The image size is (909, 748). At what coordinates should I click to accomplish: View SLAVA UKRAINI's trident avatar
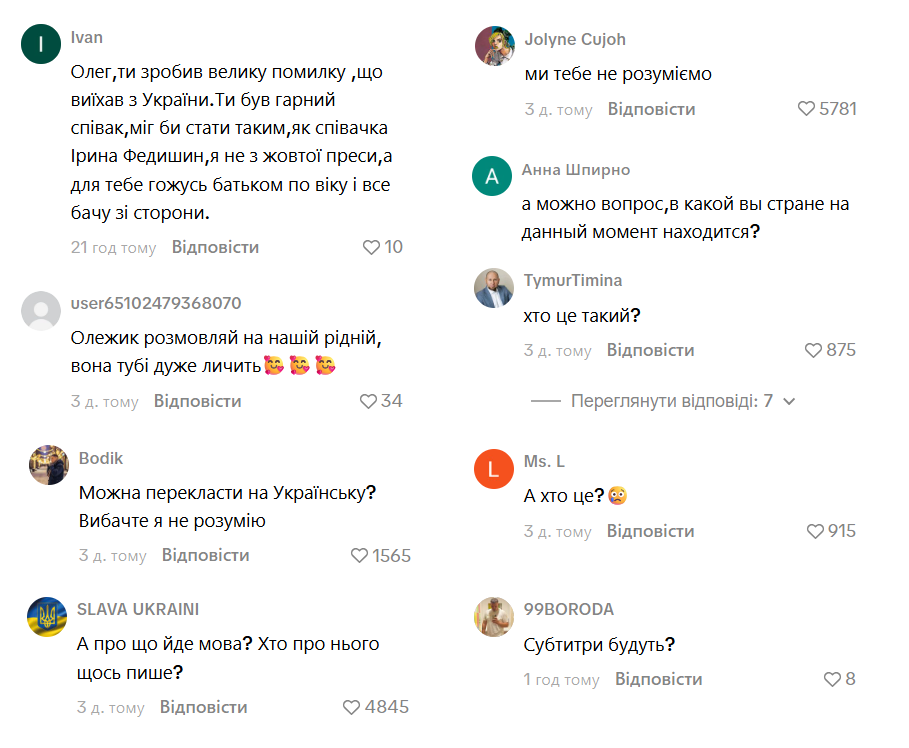47,616
